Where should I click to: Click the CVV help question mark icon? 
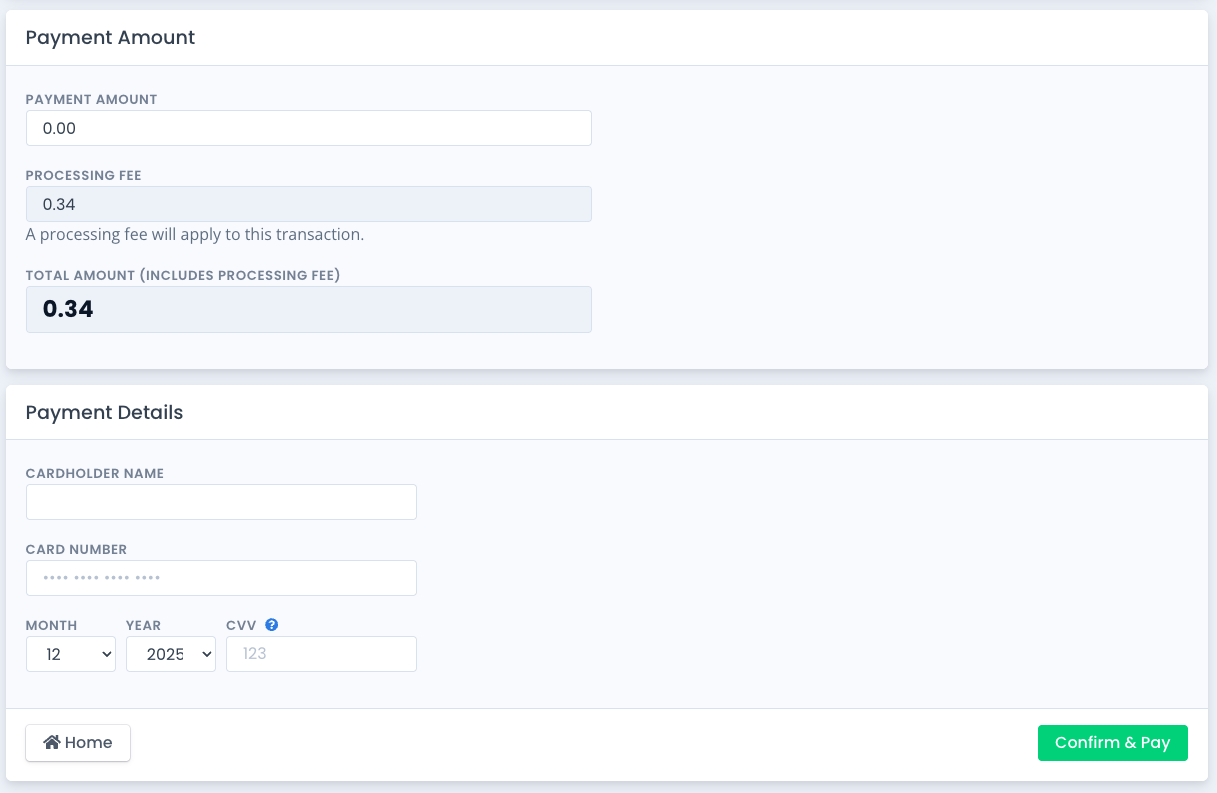coord(269,624)
